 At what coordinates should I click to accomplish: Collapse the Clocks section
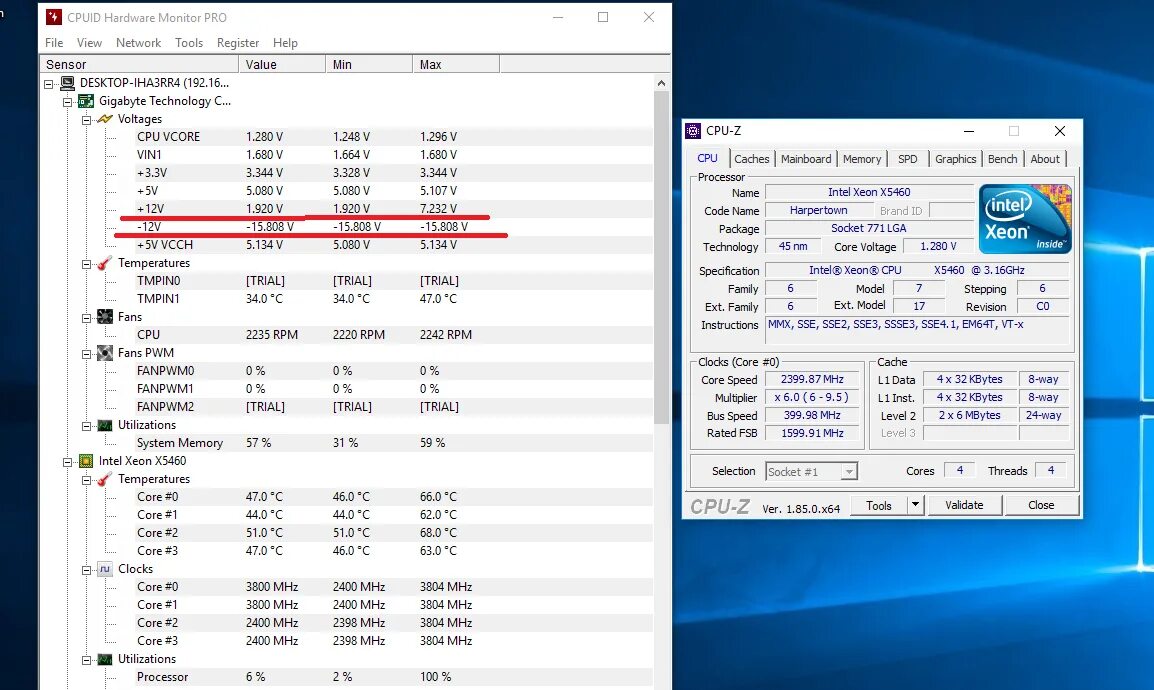coord(86,570)
